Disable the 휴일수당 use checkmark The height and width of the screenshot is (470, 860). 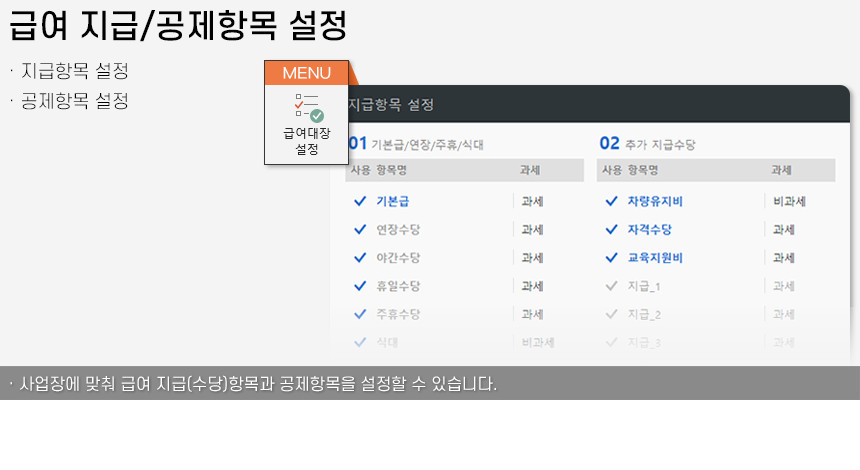click(x=360, y=286)
